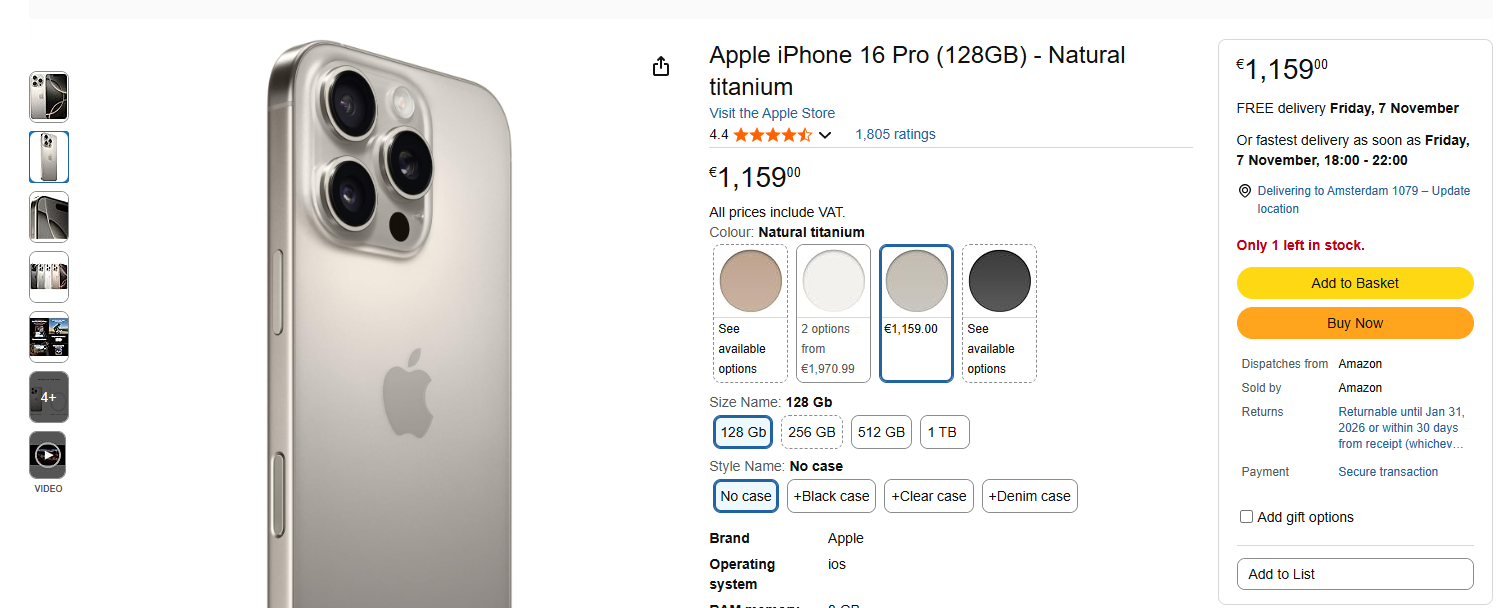
Task: Select the four-colour lineup thumbnail
Action: click(x=49, y=277)
